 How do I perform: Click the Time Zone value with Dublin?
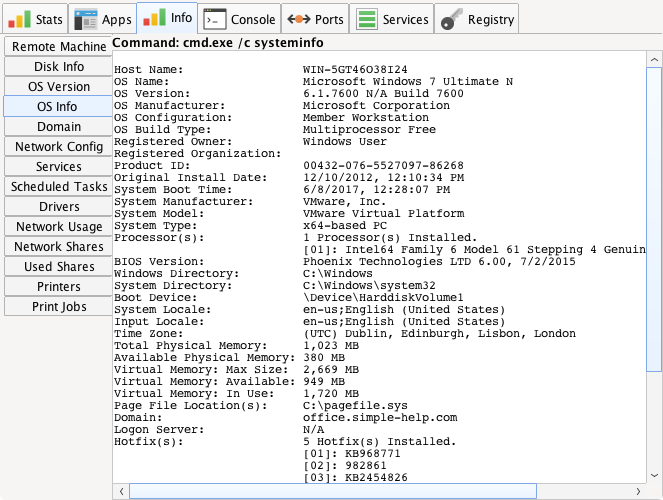tap(439, 333)
